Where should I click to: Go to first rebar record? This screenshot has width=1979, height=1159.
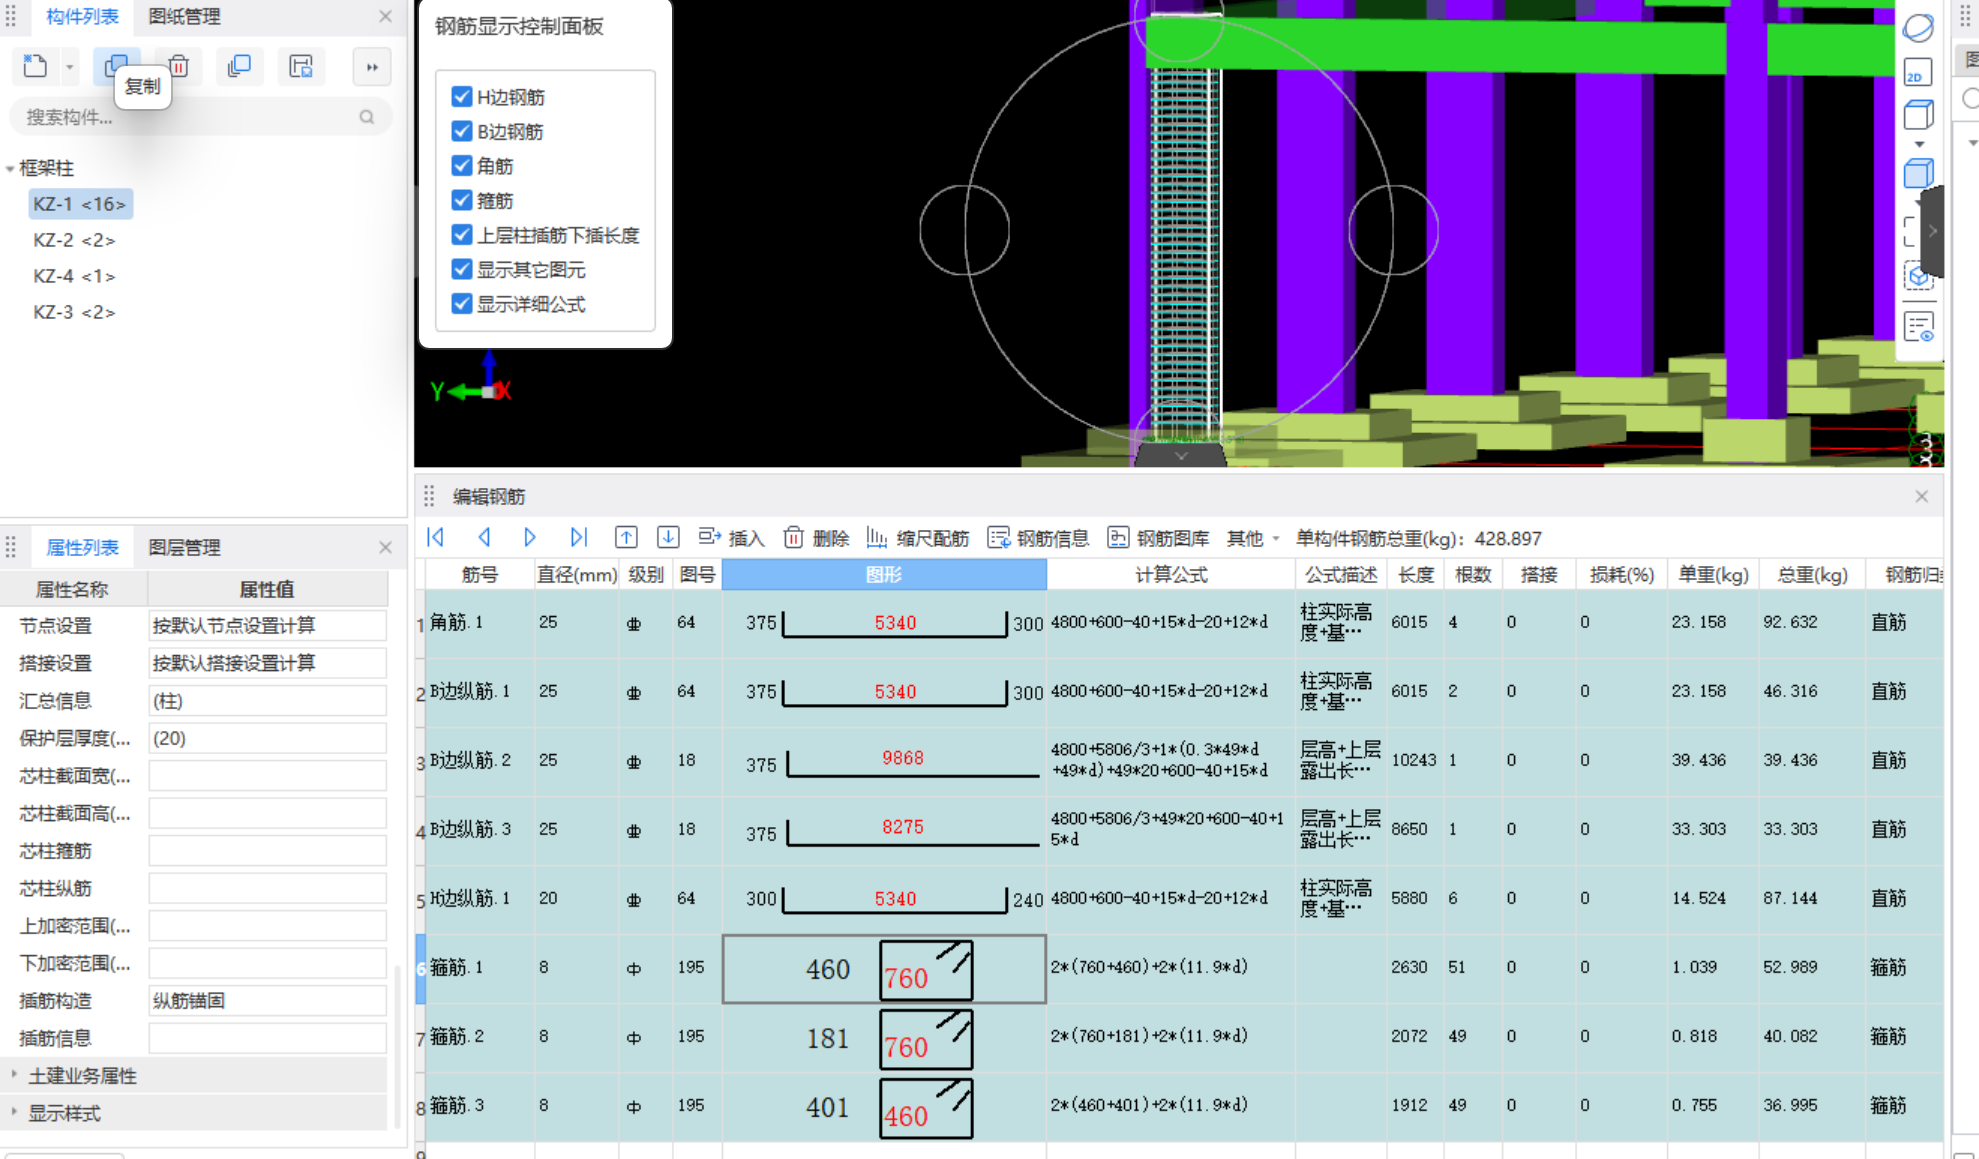(x=435, y=537)
